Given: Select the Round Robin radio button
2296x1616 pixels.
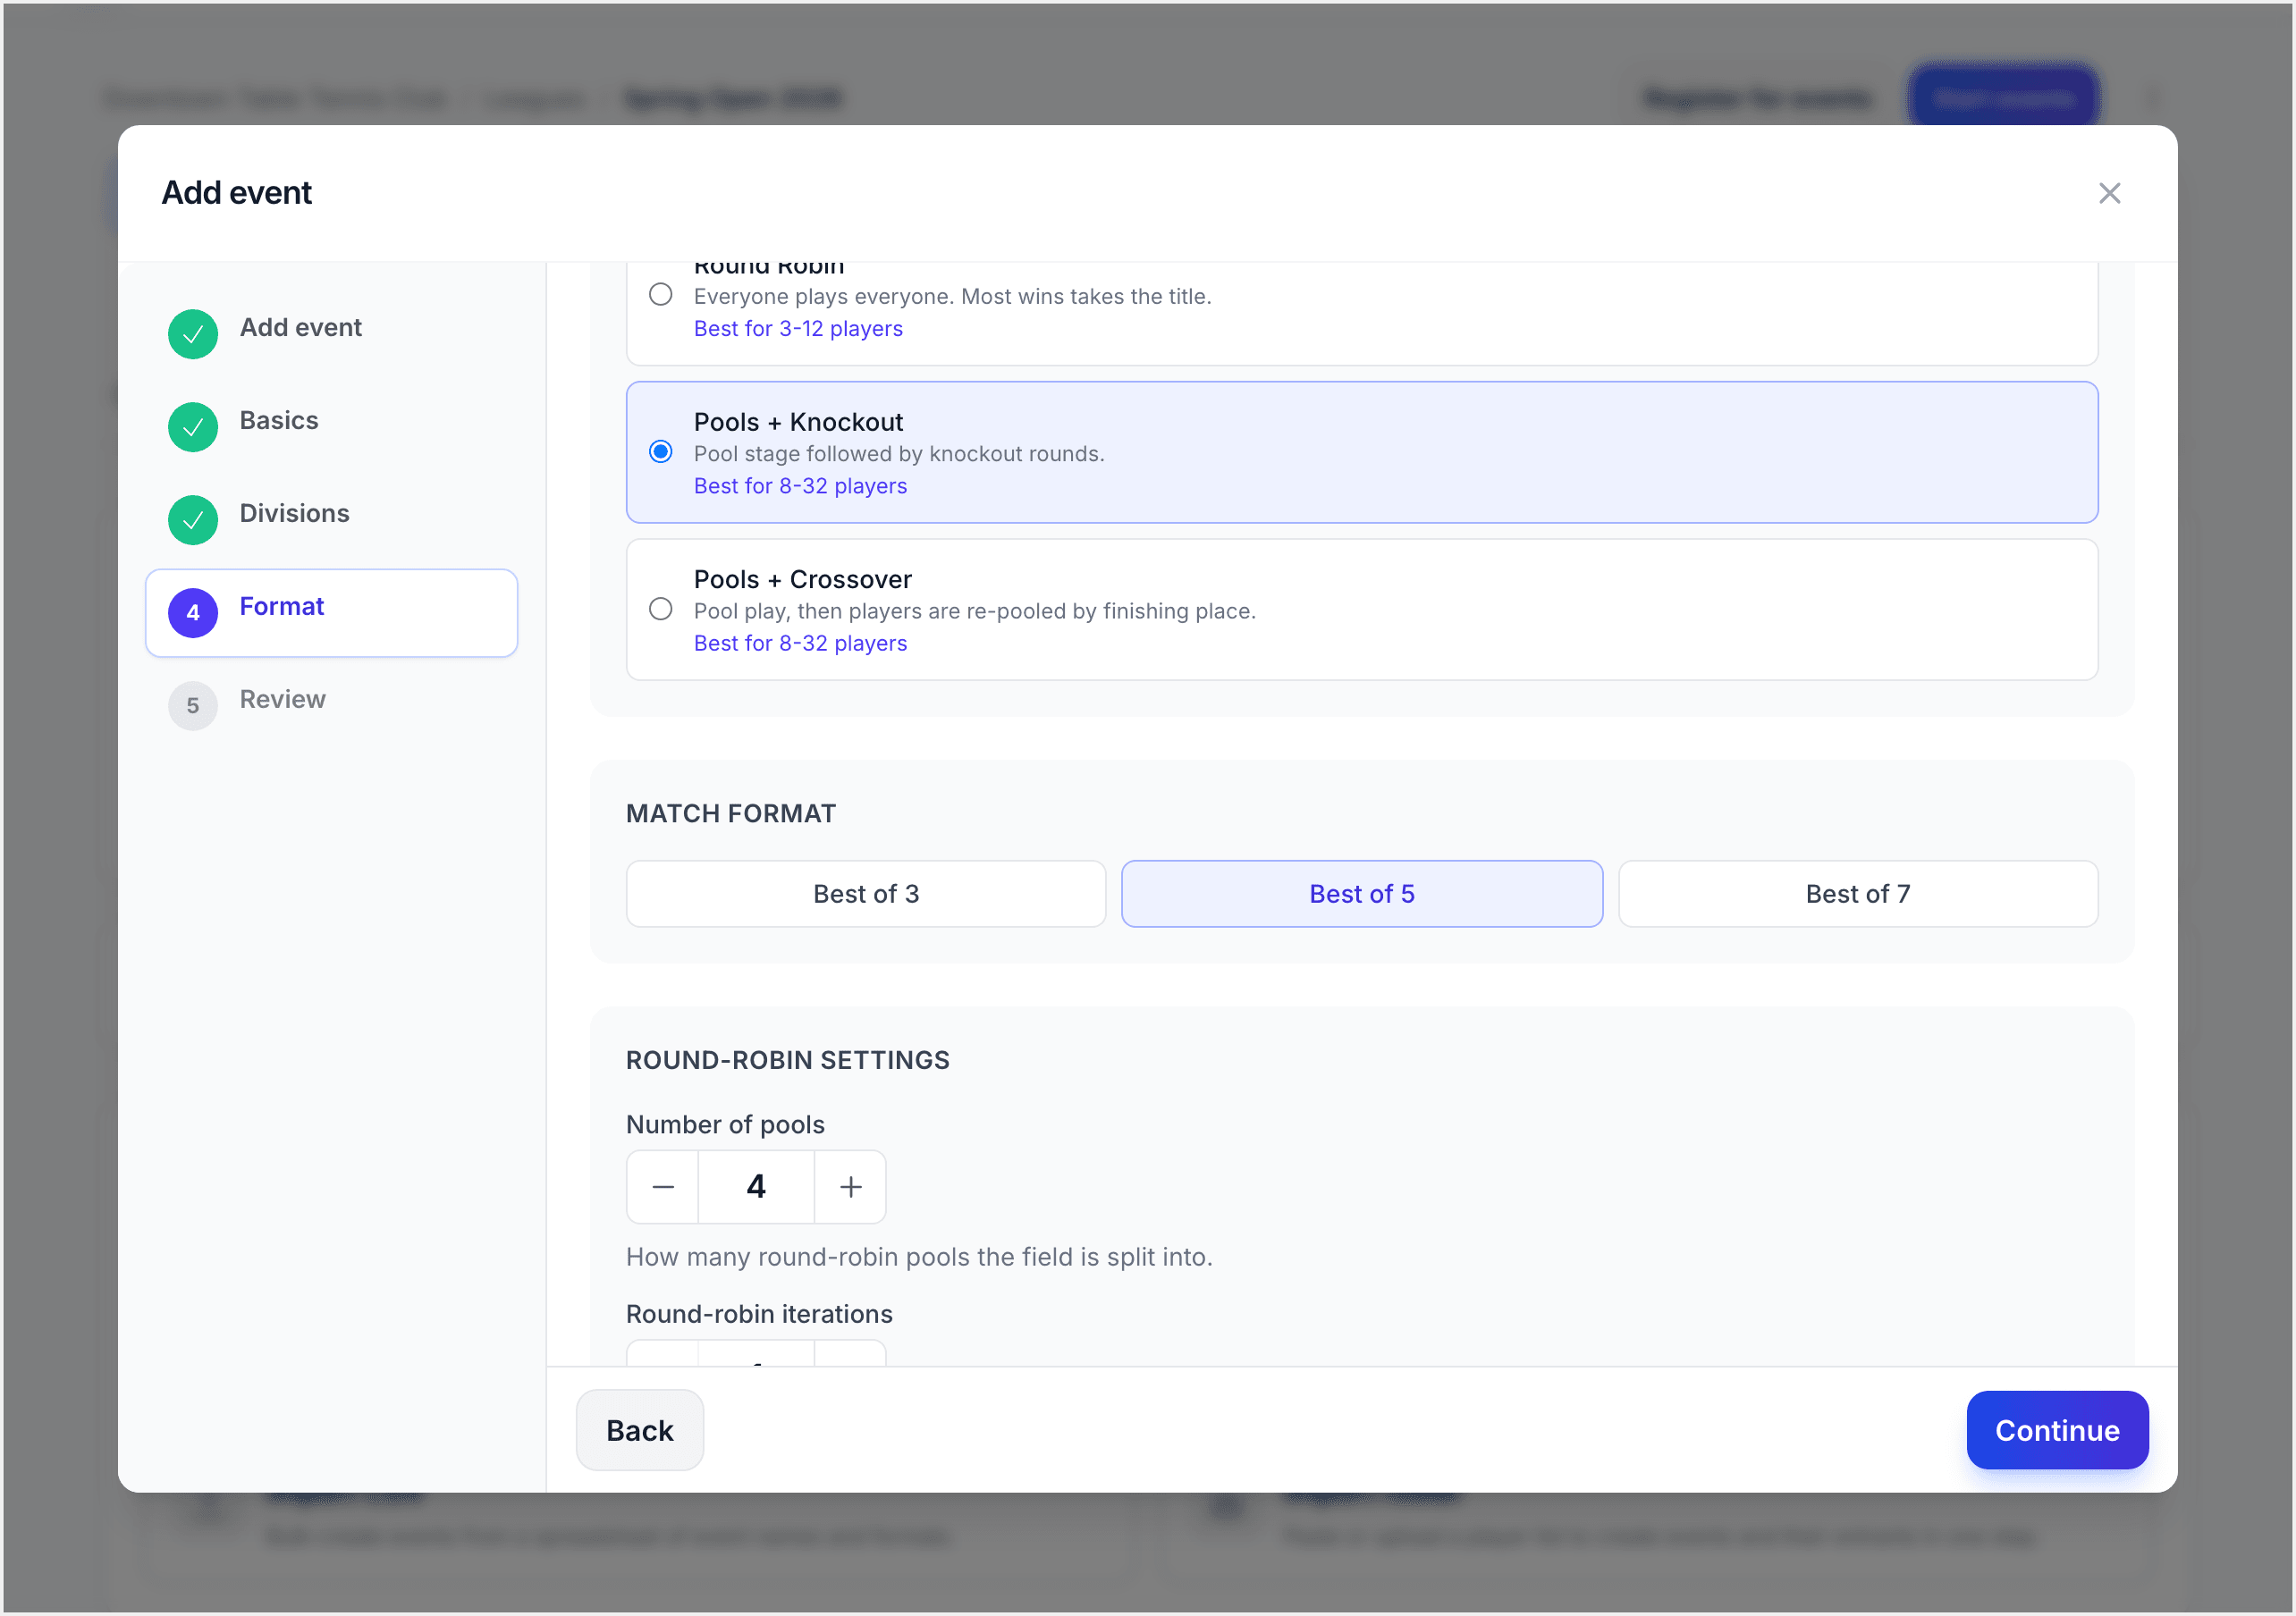Looking at the screenshot, I should point(661,295).
